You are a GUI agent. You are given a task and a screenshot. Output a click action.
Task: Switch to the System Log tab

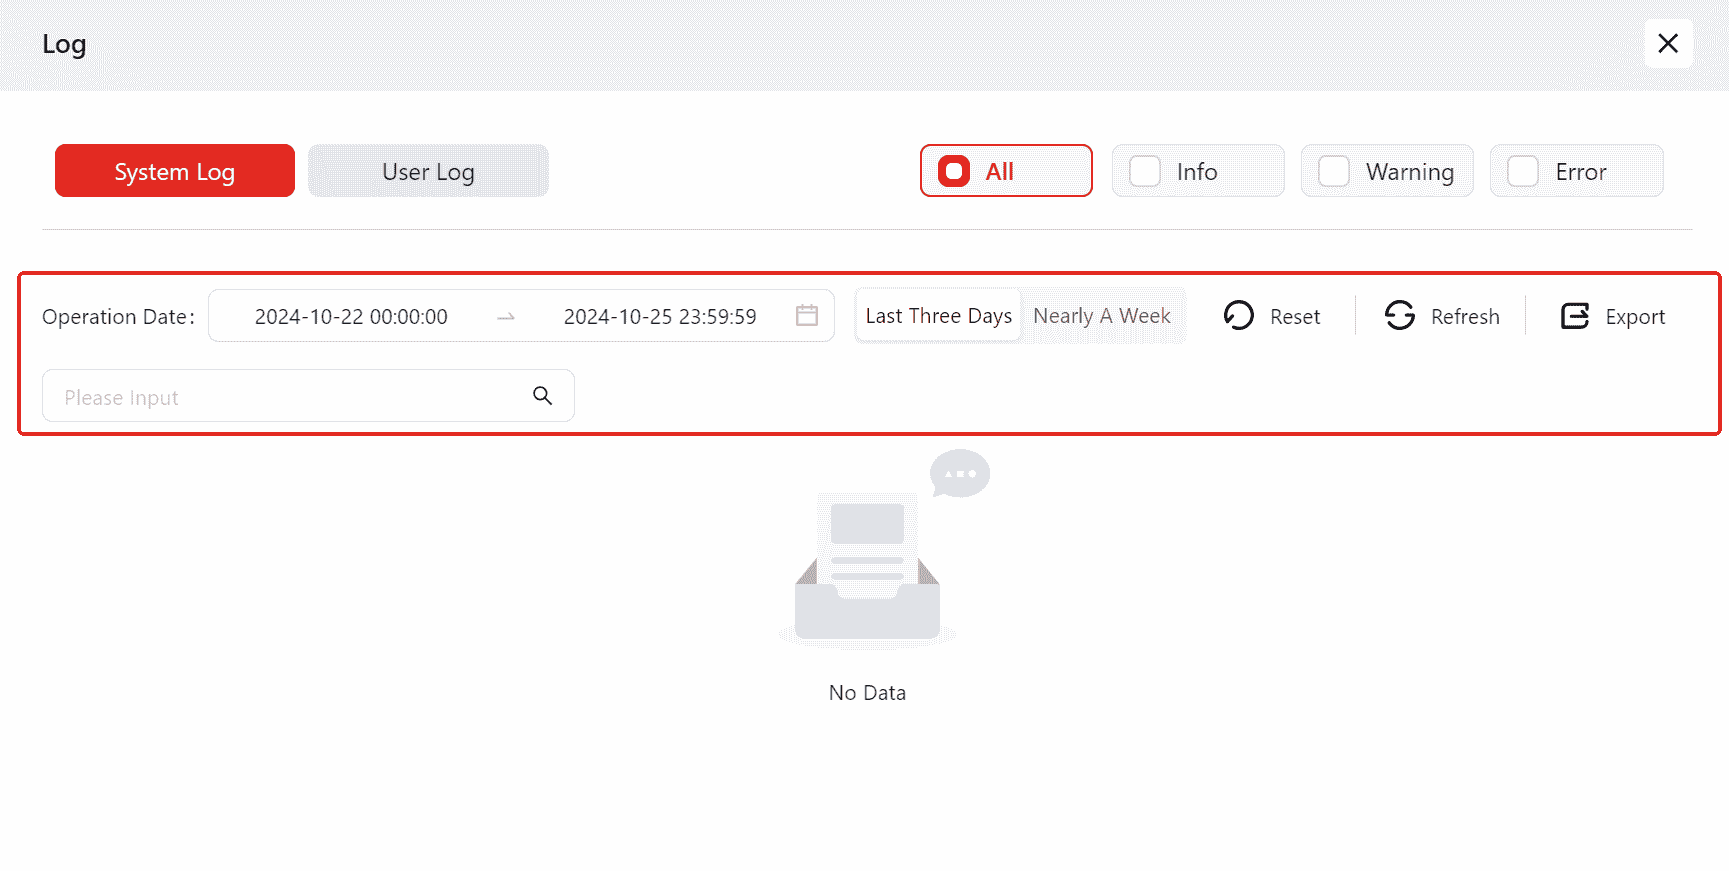[x=175, y=171]
